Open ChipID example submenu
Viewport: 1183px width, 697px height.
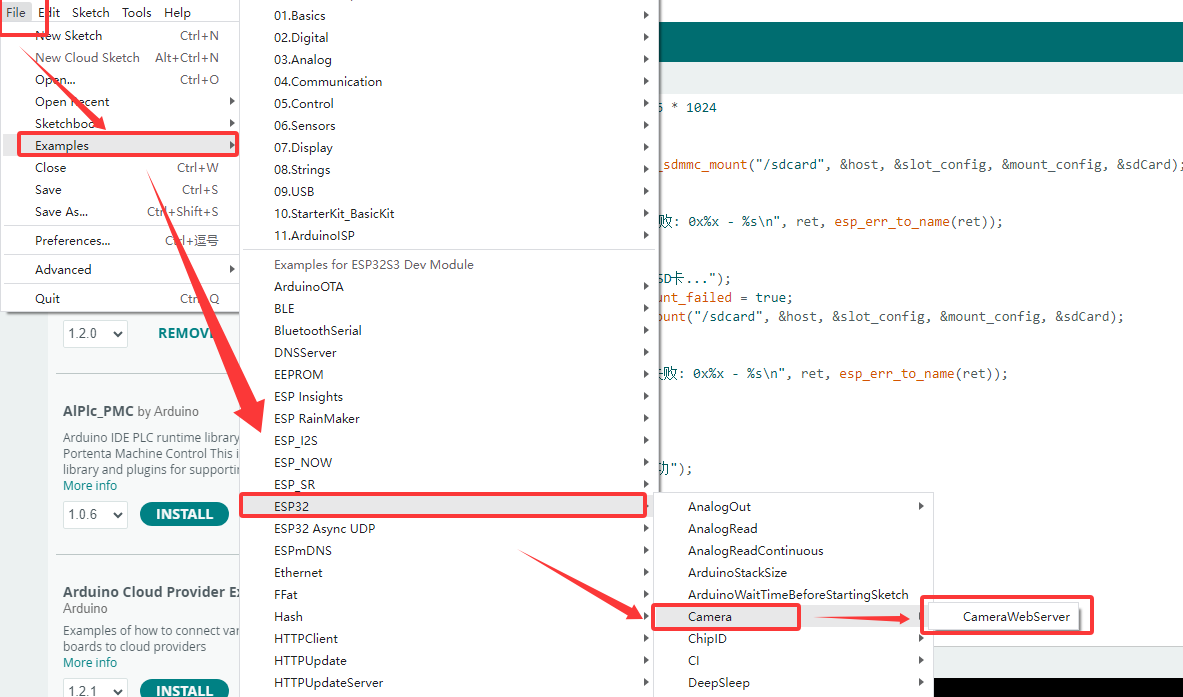point(793,638)
